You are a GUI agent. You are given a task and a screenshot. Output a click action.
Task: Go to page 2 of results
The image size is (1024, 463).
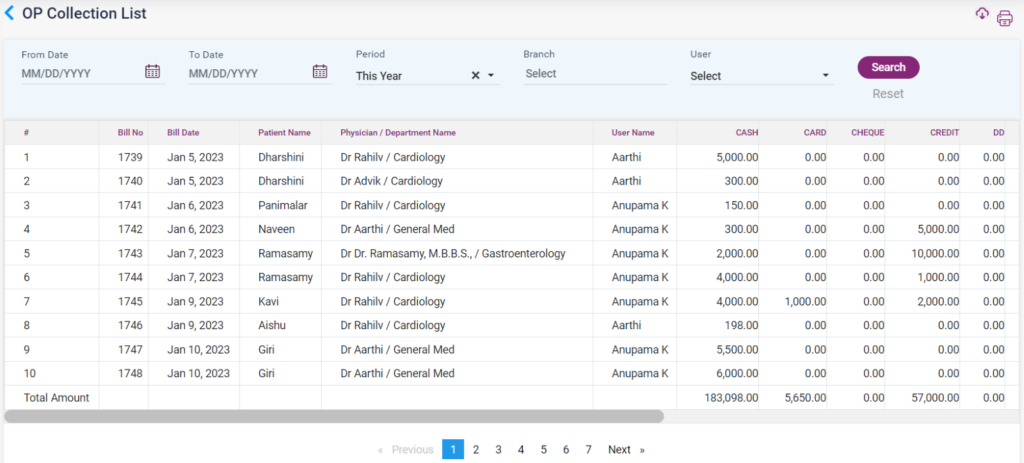point(476,450)
